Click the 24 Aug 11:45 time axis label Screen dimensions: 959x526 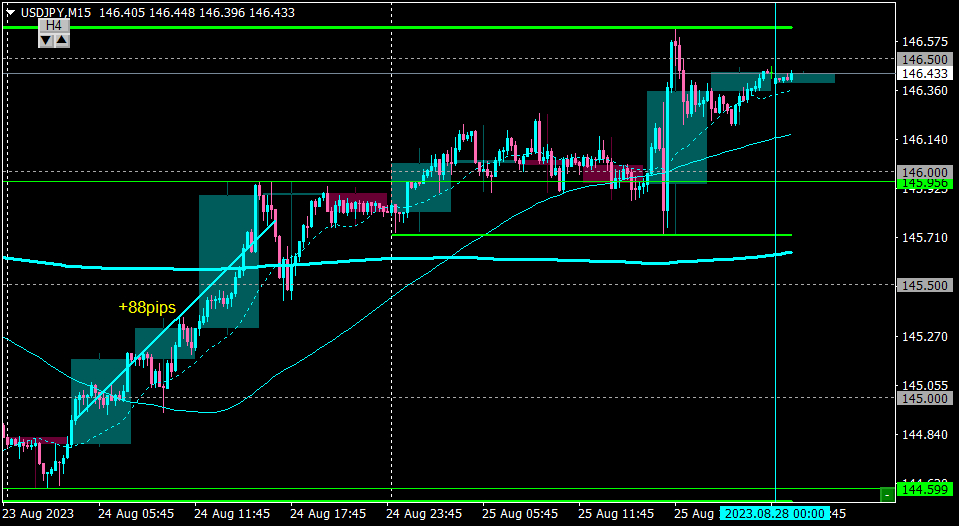click(232, 513)
